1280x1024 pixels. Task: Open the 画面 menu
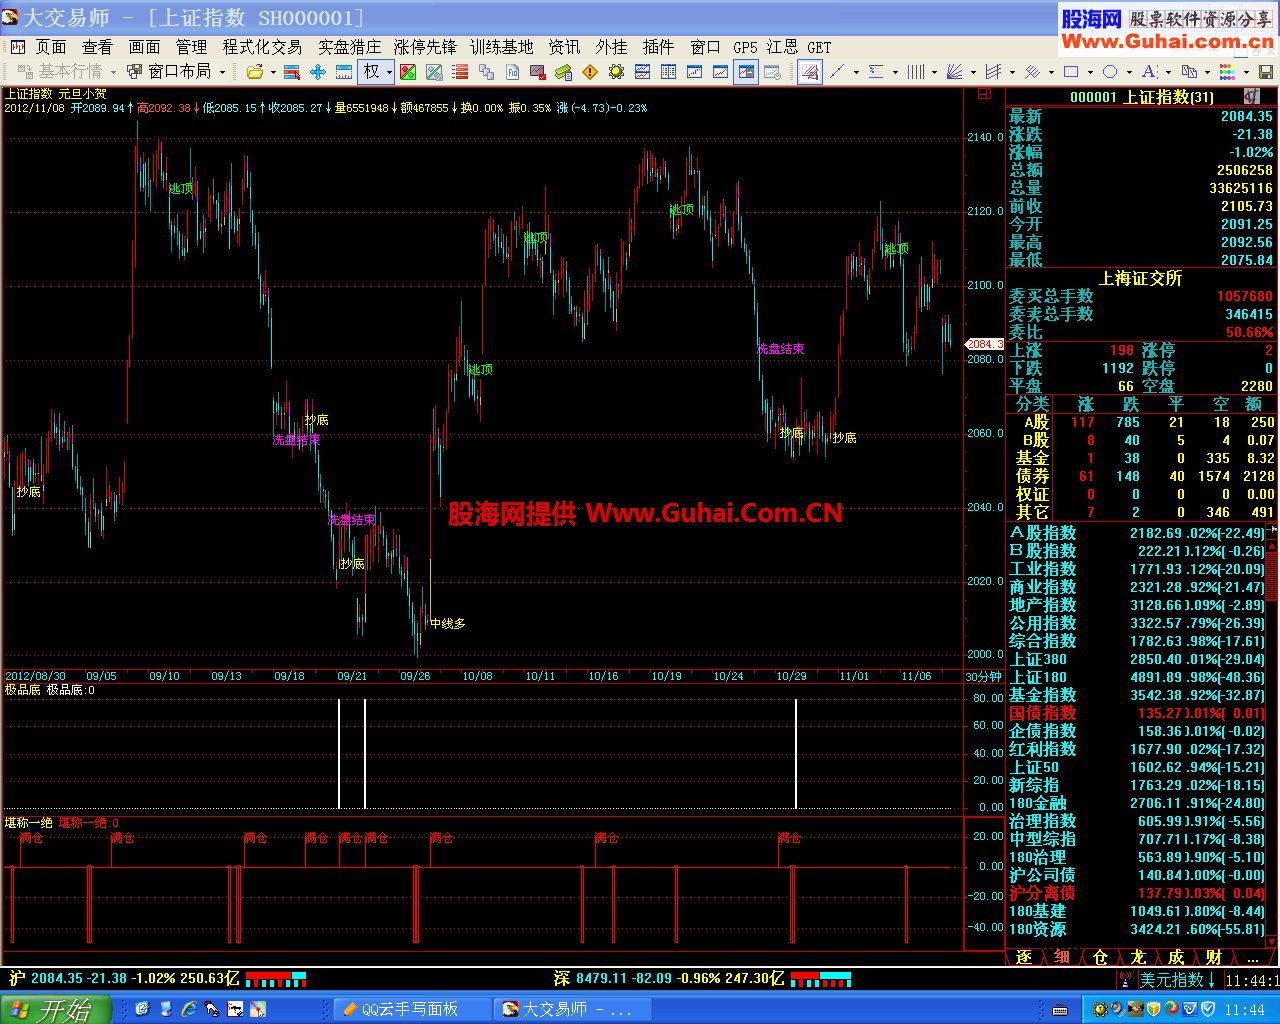point(144,47)
